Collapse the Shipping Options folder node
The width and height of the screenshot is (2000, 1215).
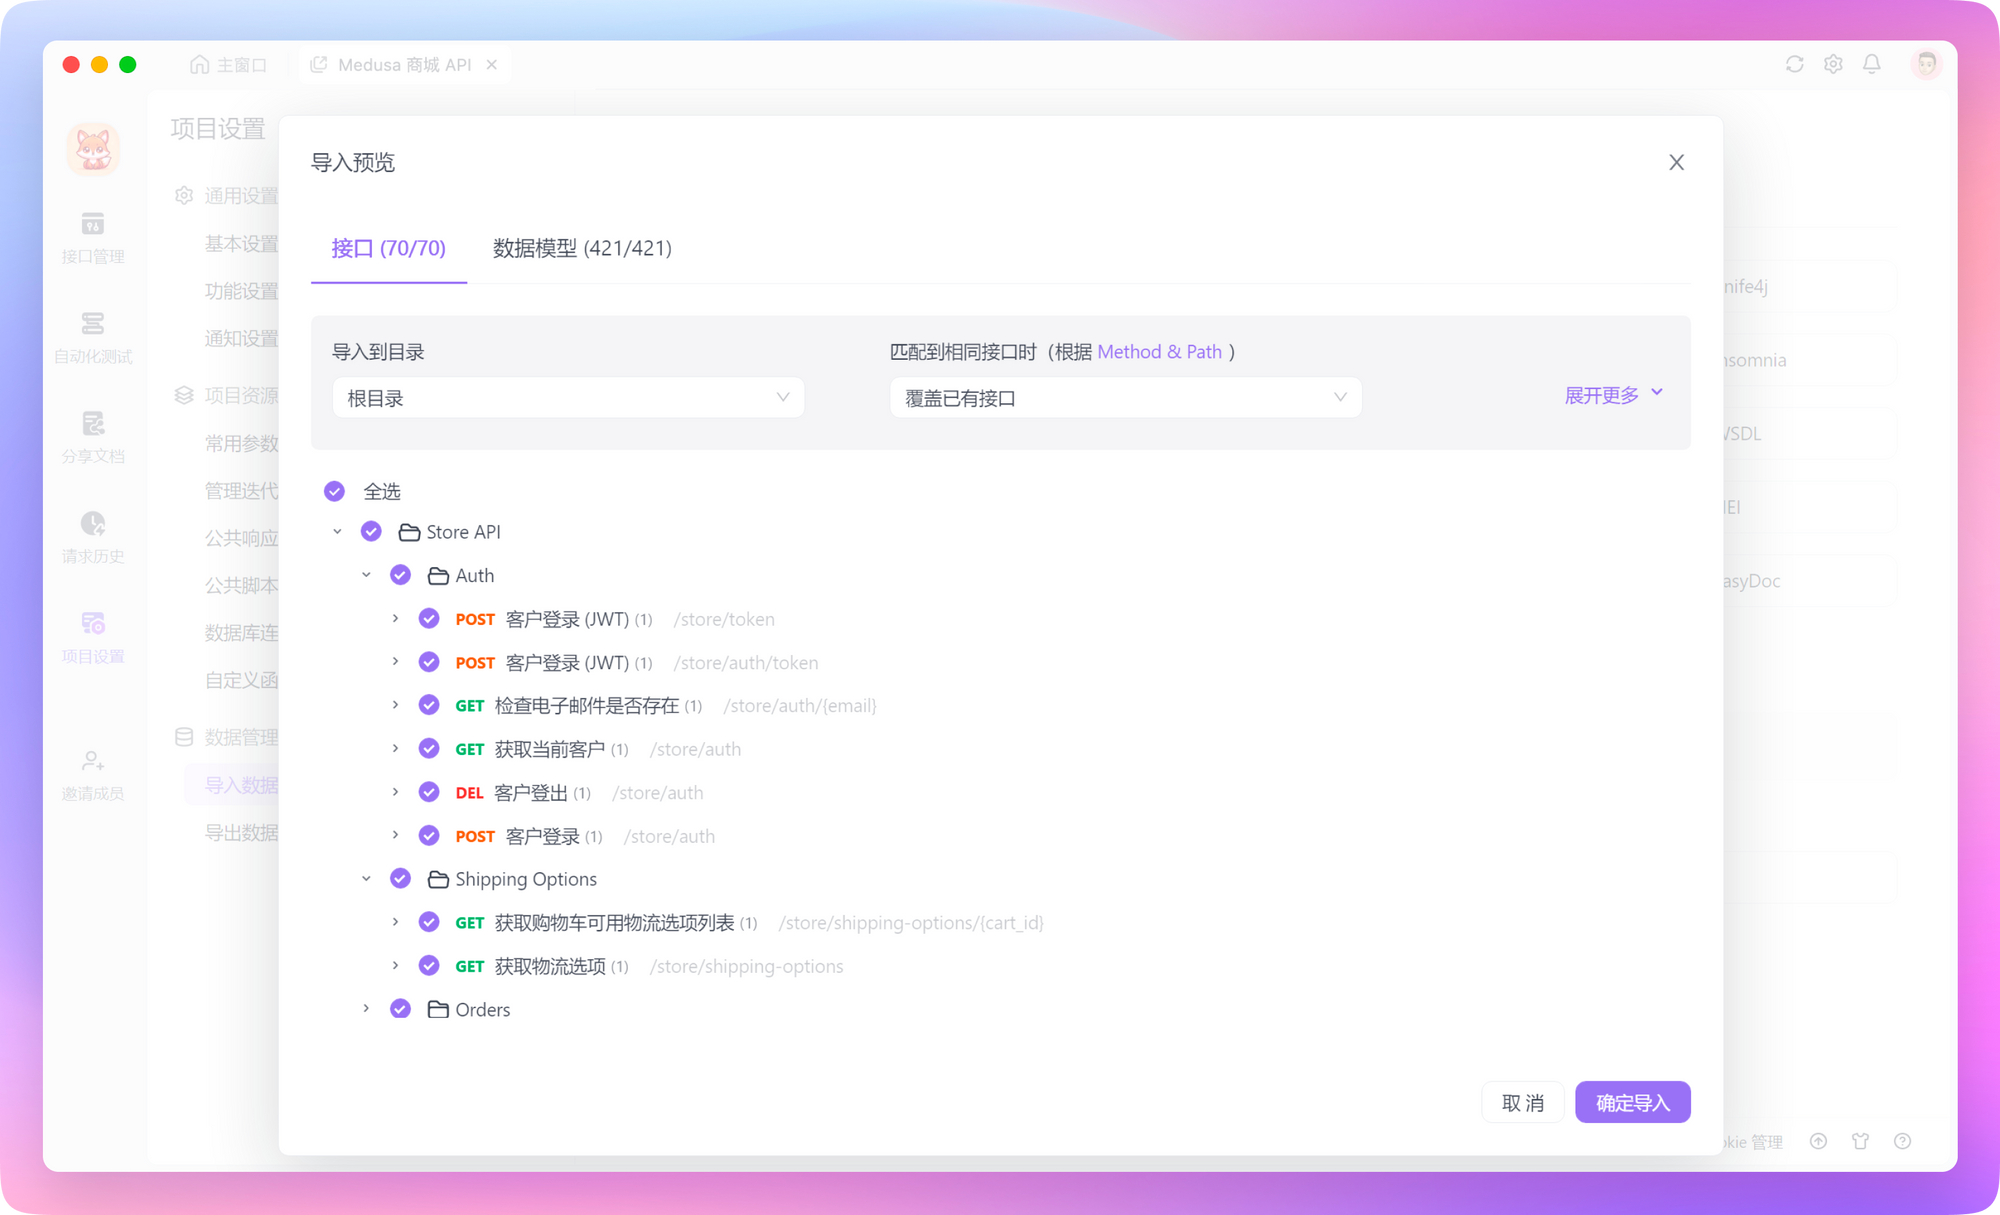(x=367, y=879)
